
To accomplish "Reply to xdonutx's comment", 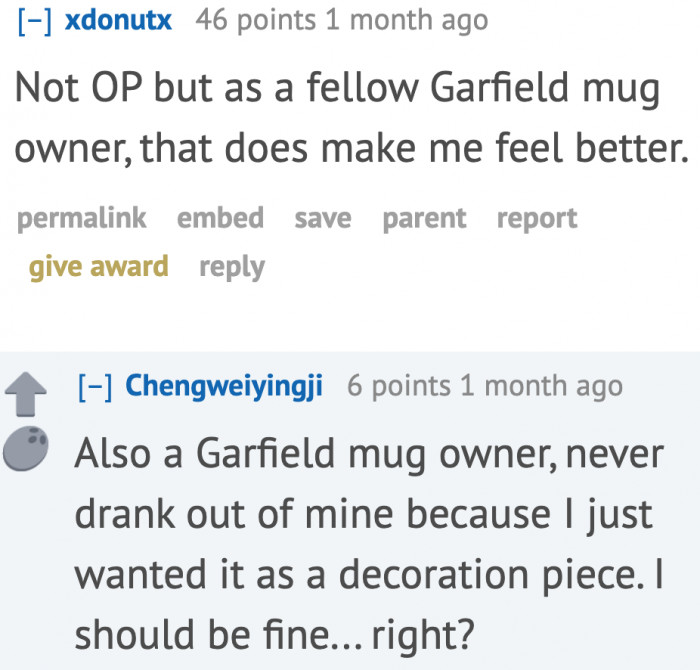I will coord(232,266).
